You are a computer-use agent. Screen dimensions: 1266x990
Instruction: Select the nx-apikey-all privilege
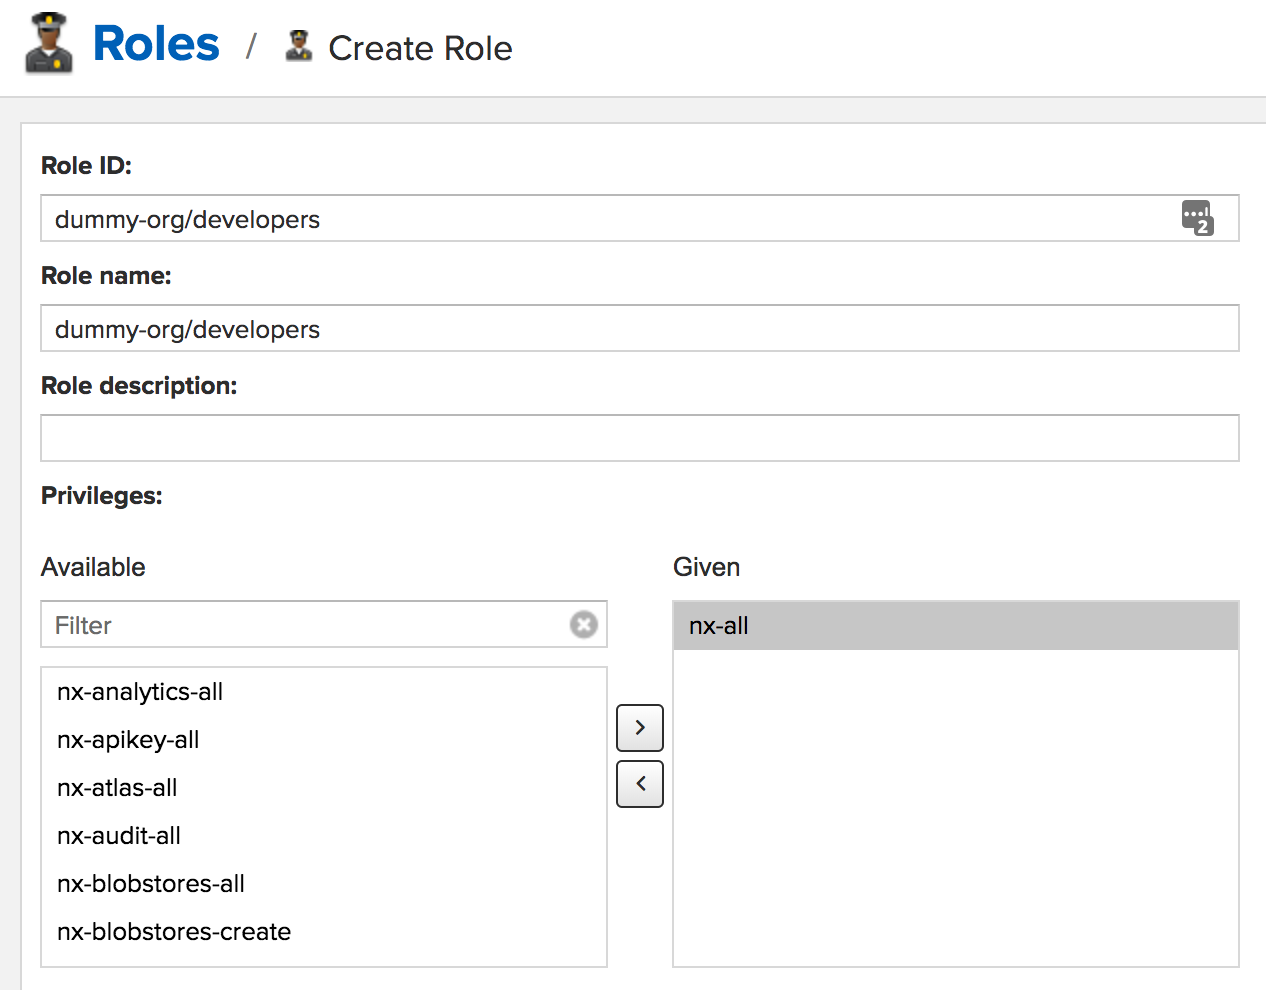[x=128, y=740]
